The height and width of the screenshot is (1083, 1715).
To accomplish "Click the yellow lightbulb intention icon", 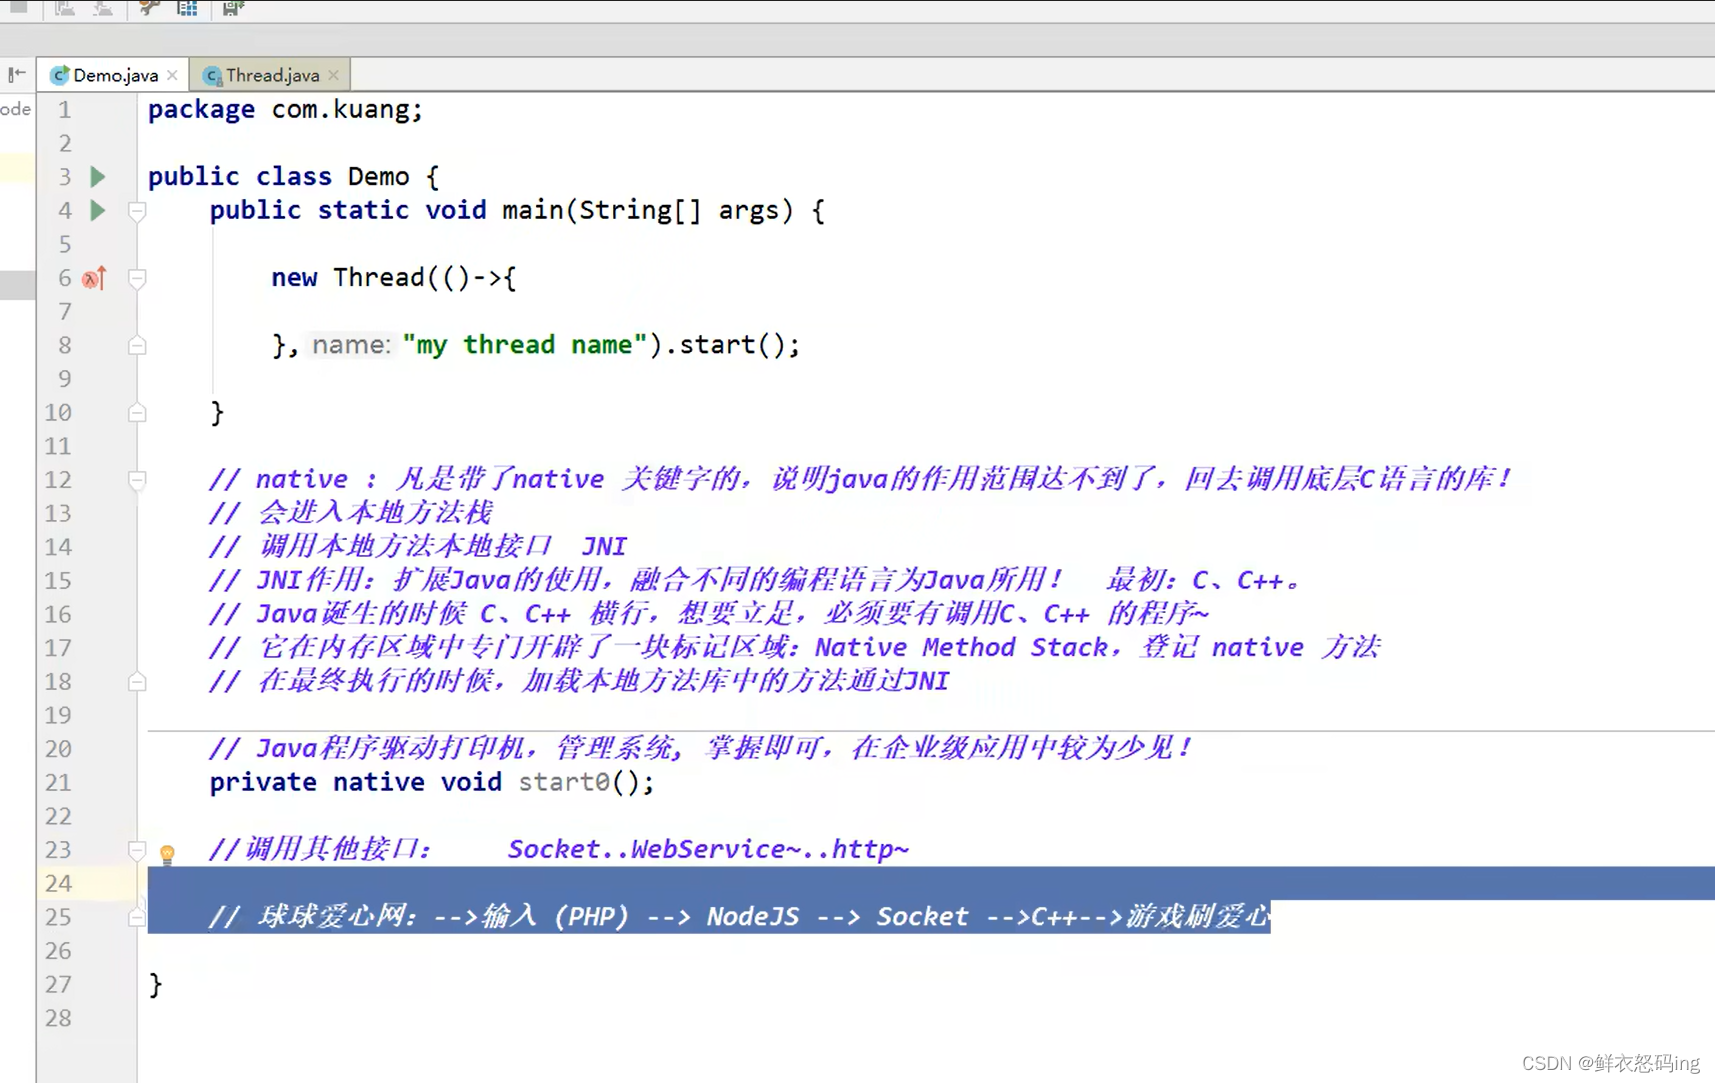I will pos(167,854).
